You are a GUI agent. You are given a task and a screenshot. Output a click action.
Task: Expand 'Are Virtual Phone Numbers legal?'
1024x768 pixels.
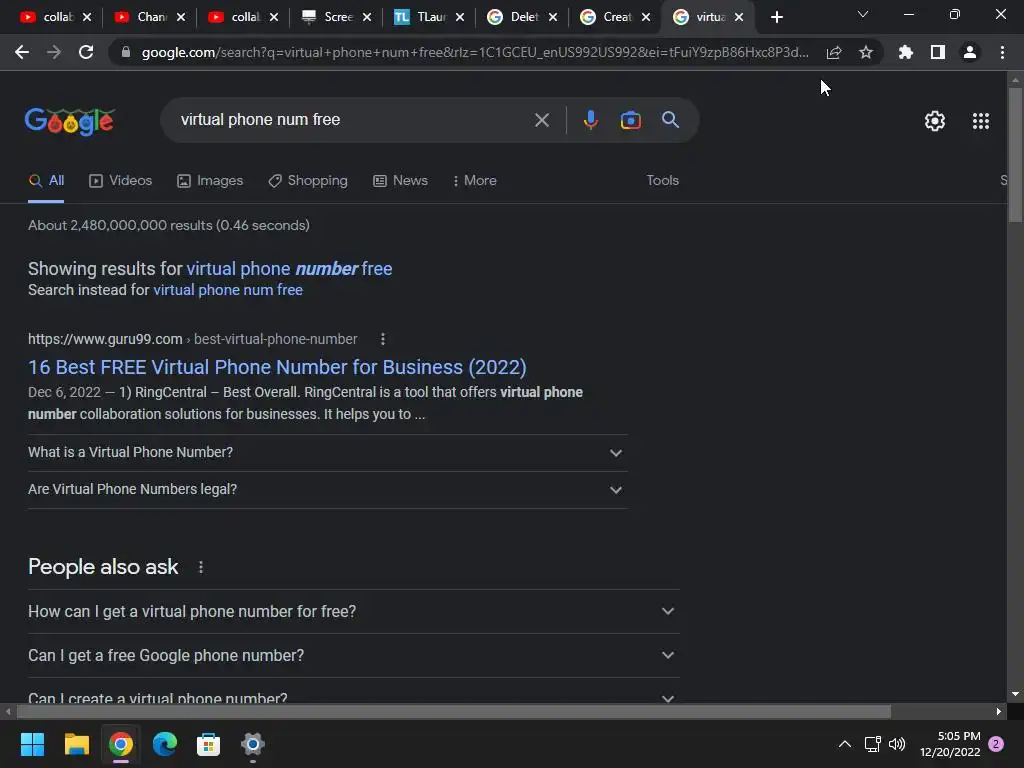[x=327, y=490]
